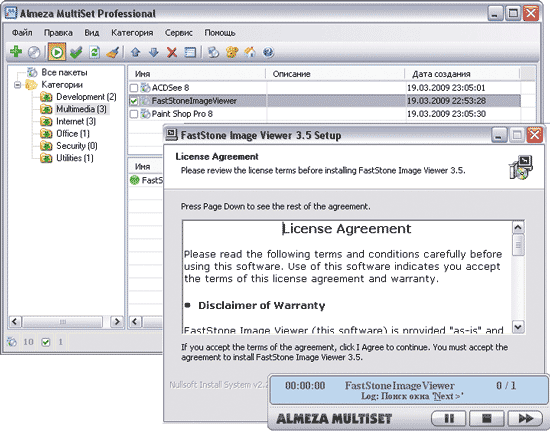This screenshot has width=550, height=431.
Task: Click the refresh document toolbar icon
Action: pos(94,53)
